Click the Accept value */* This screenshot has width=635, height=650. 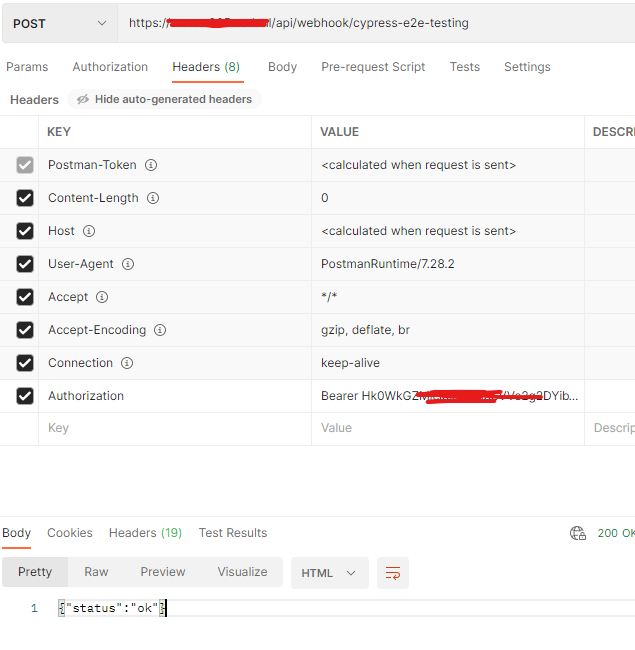tap(329, 297)
